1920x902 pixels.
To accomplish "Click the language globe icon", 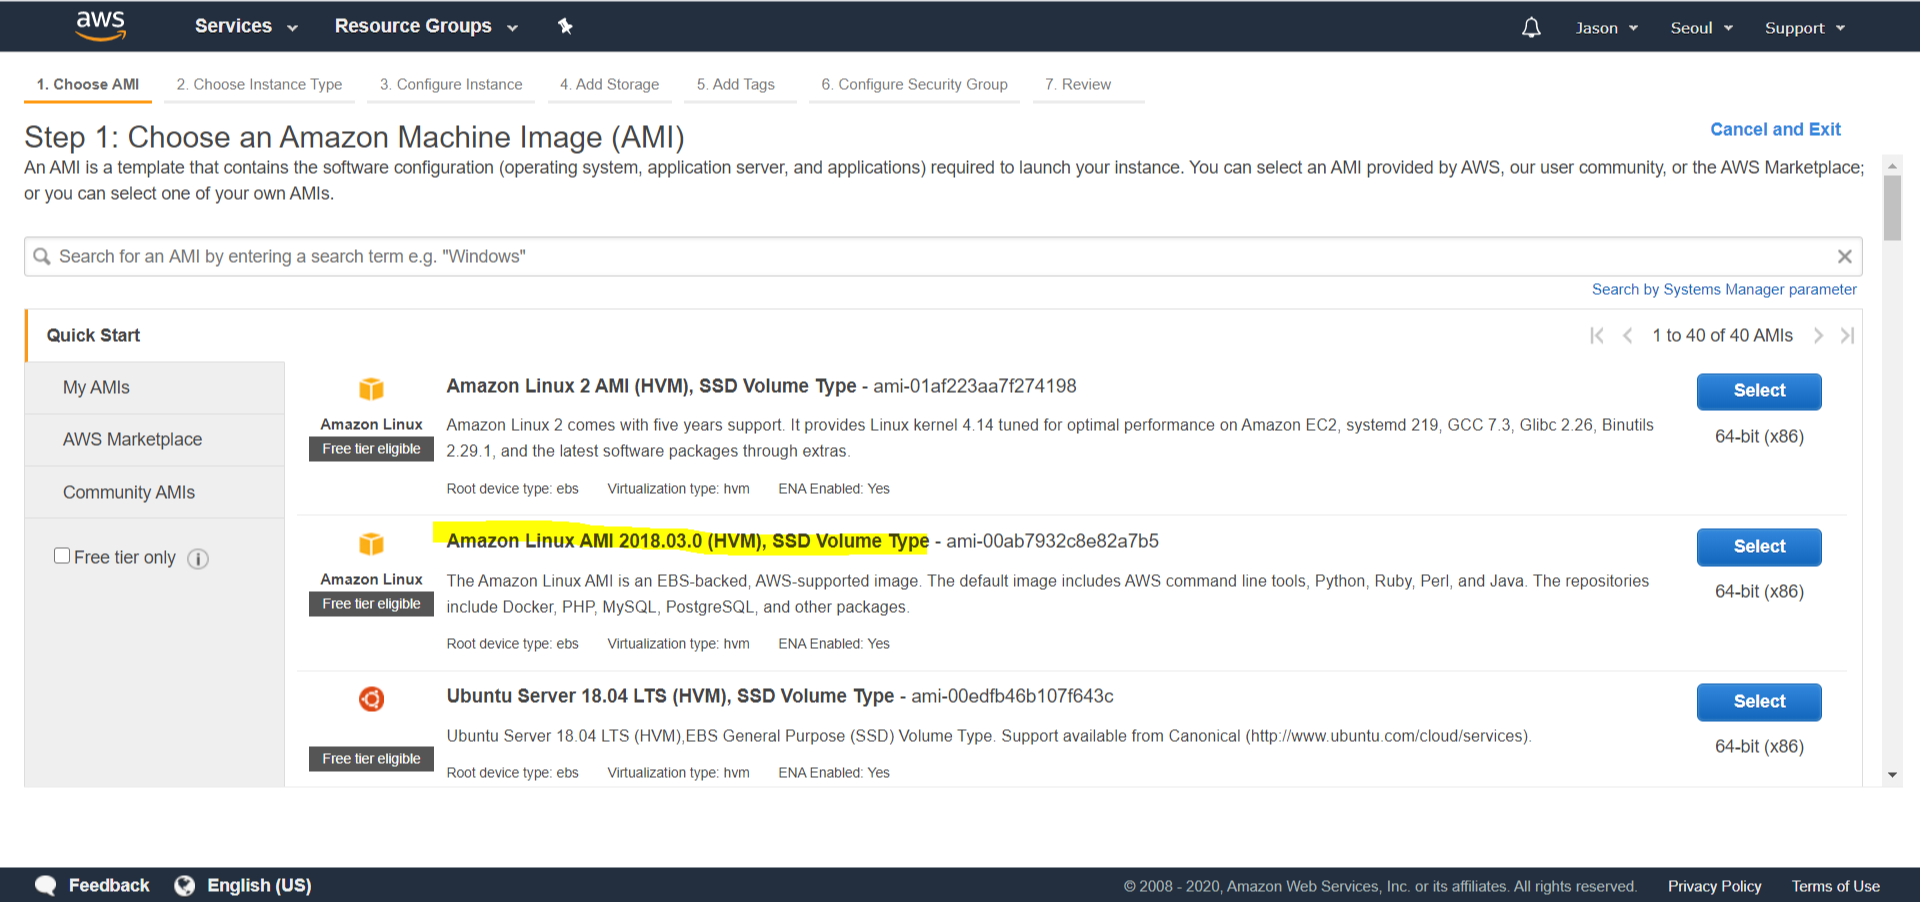I will (x=184, y=886).
